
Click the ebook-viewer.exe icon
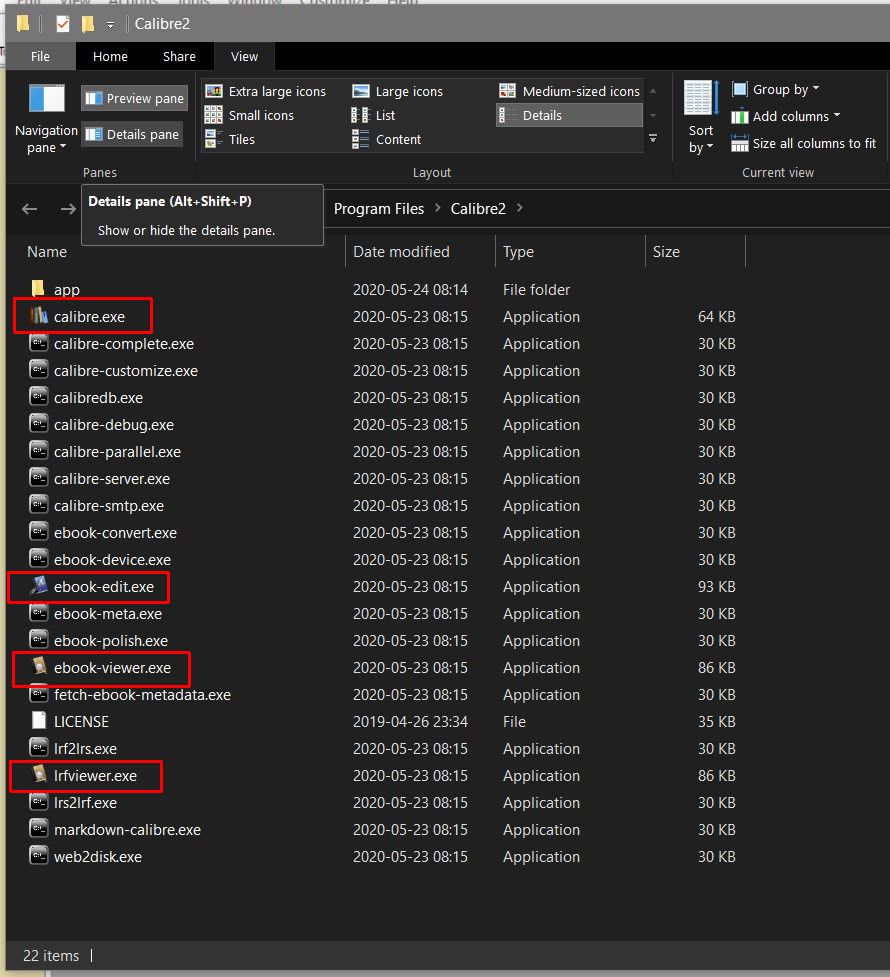pyautogui.click(x=39, y=667)
